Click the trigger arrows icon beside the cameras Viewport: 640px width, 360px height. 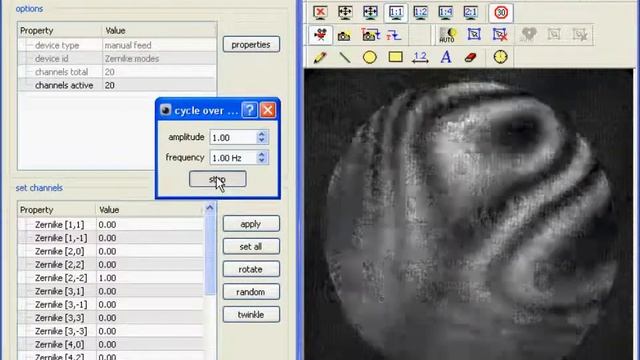[x=394, y=35]
